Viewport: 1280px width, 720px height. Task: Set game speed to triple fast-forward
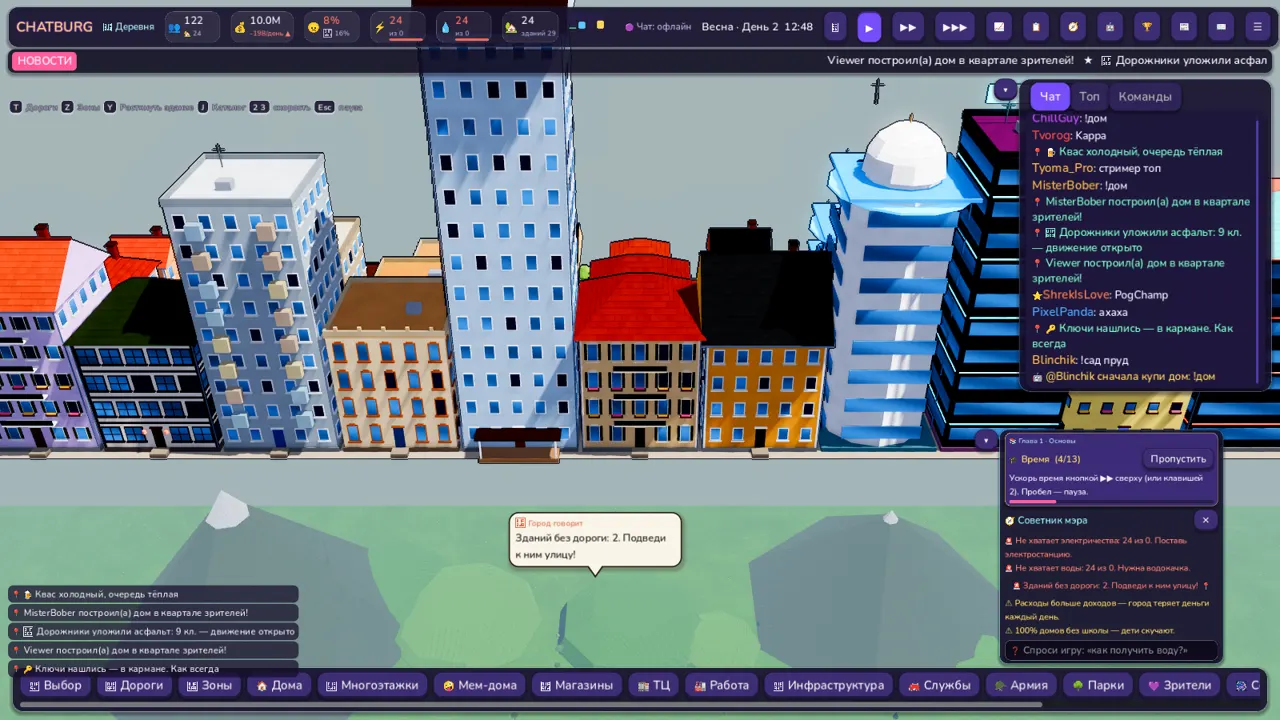[x=955, y=27]
